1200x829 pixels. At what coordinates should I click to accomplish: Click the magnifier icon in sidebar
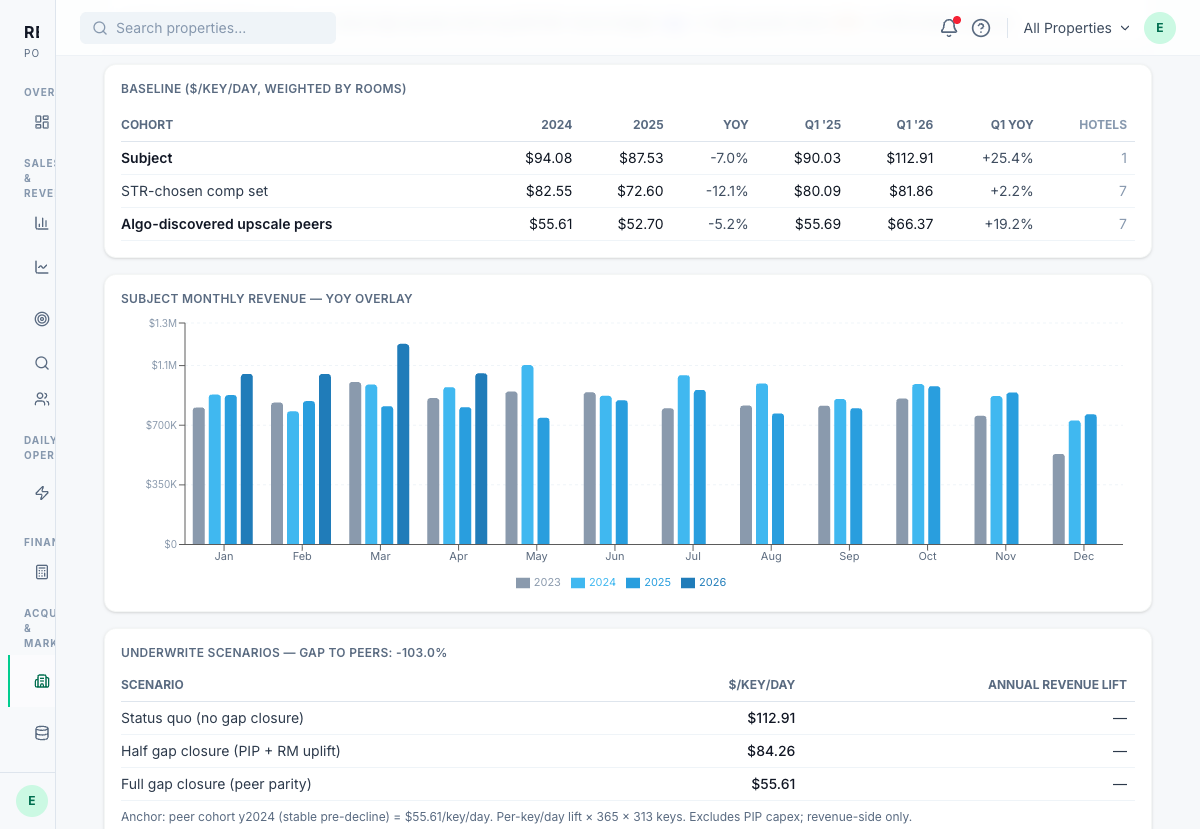click(42, 363)
